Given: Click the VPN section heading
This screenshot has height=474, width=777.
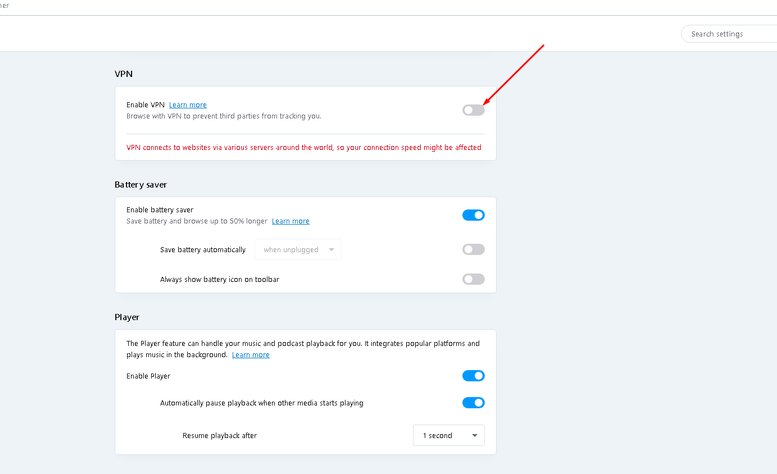Looking at the screenshot, I should tap(124, 74).
